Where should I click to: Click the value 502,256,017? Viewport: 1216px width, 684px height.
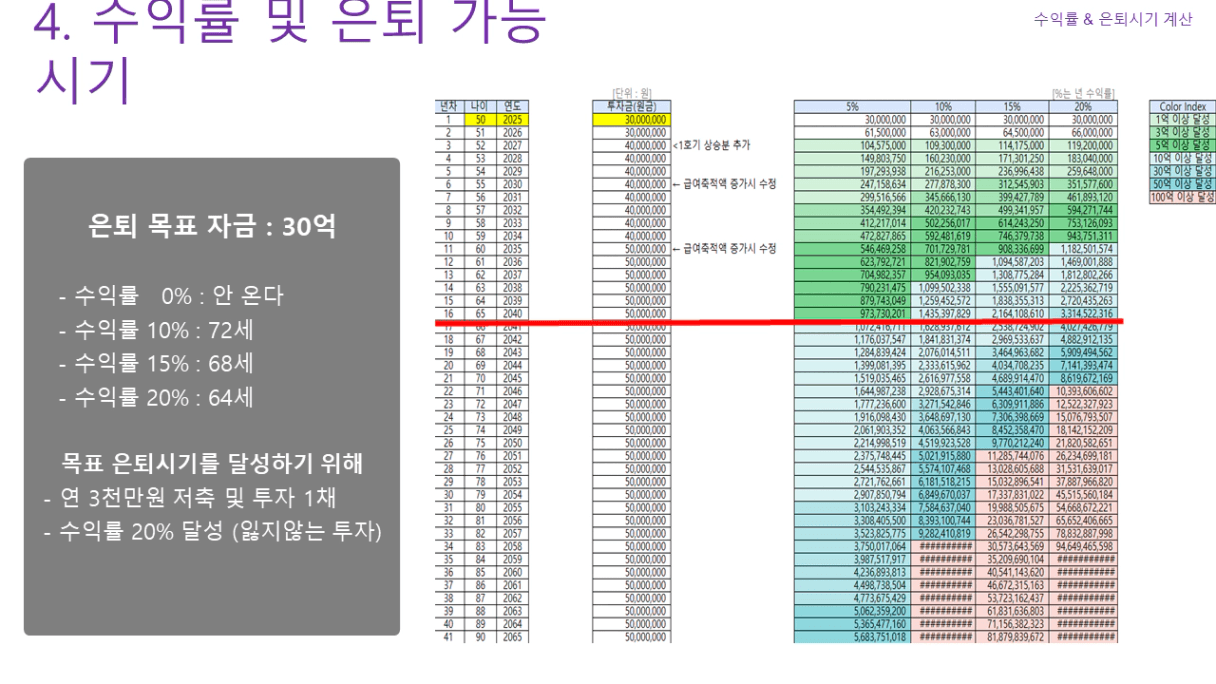(947, 222)
